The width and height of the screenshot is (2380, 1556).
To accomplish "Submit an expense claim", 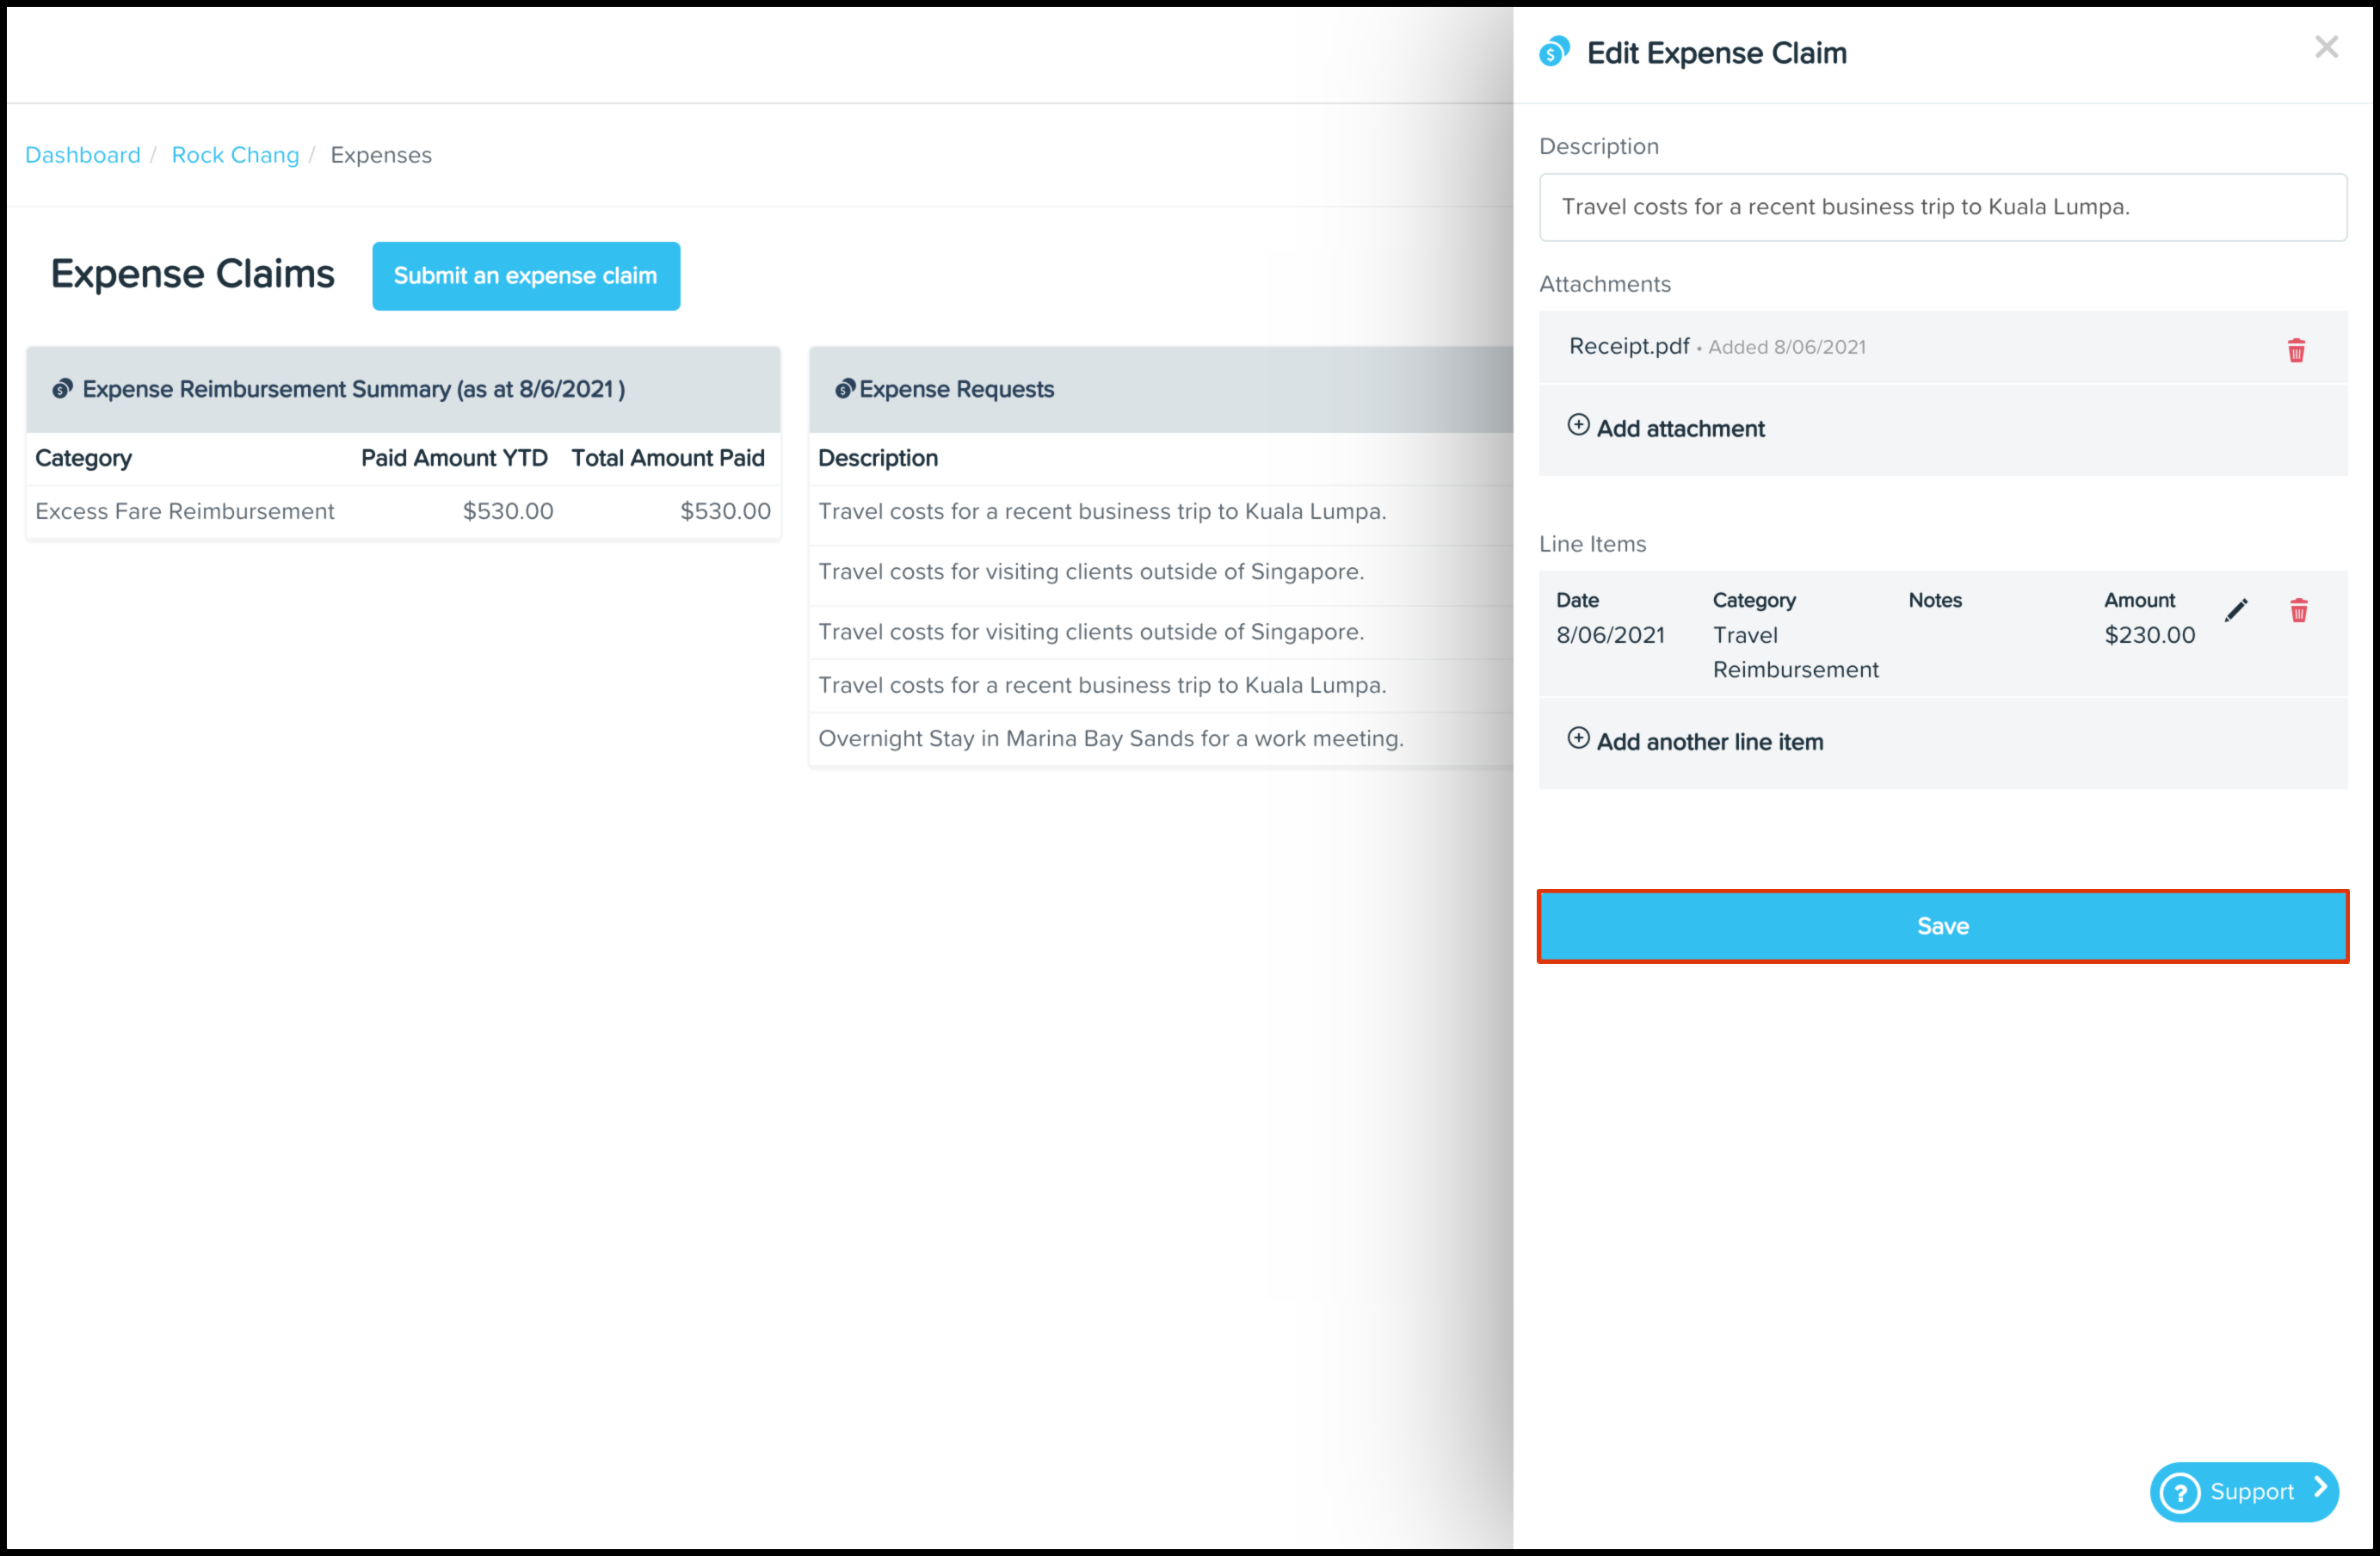I will pos(526,276).
